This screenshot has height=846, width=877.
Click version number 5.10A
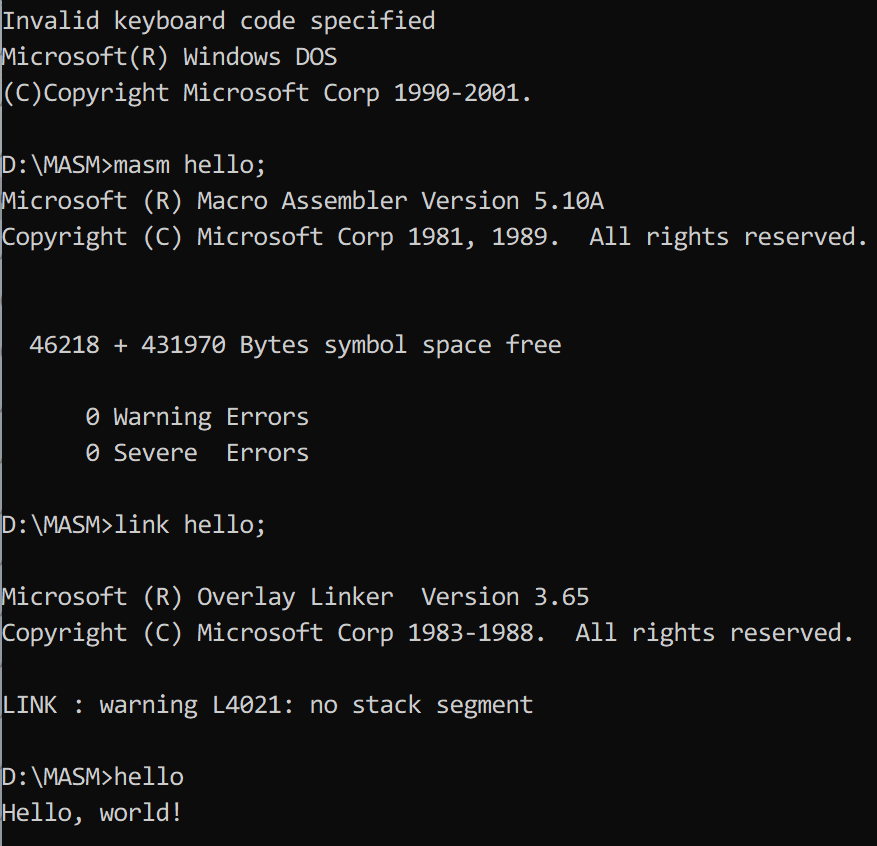[x=567, y=201]
